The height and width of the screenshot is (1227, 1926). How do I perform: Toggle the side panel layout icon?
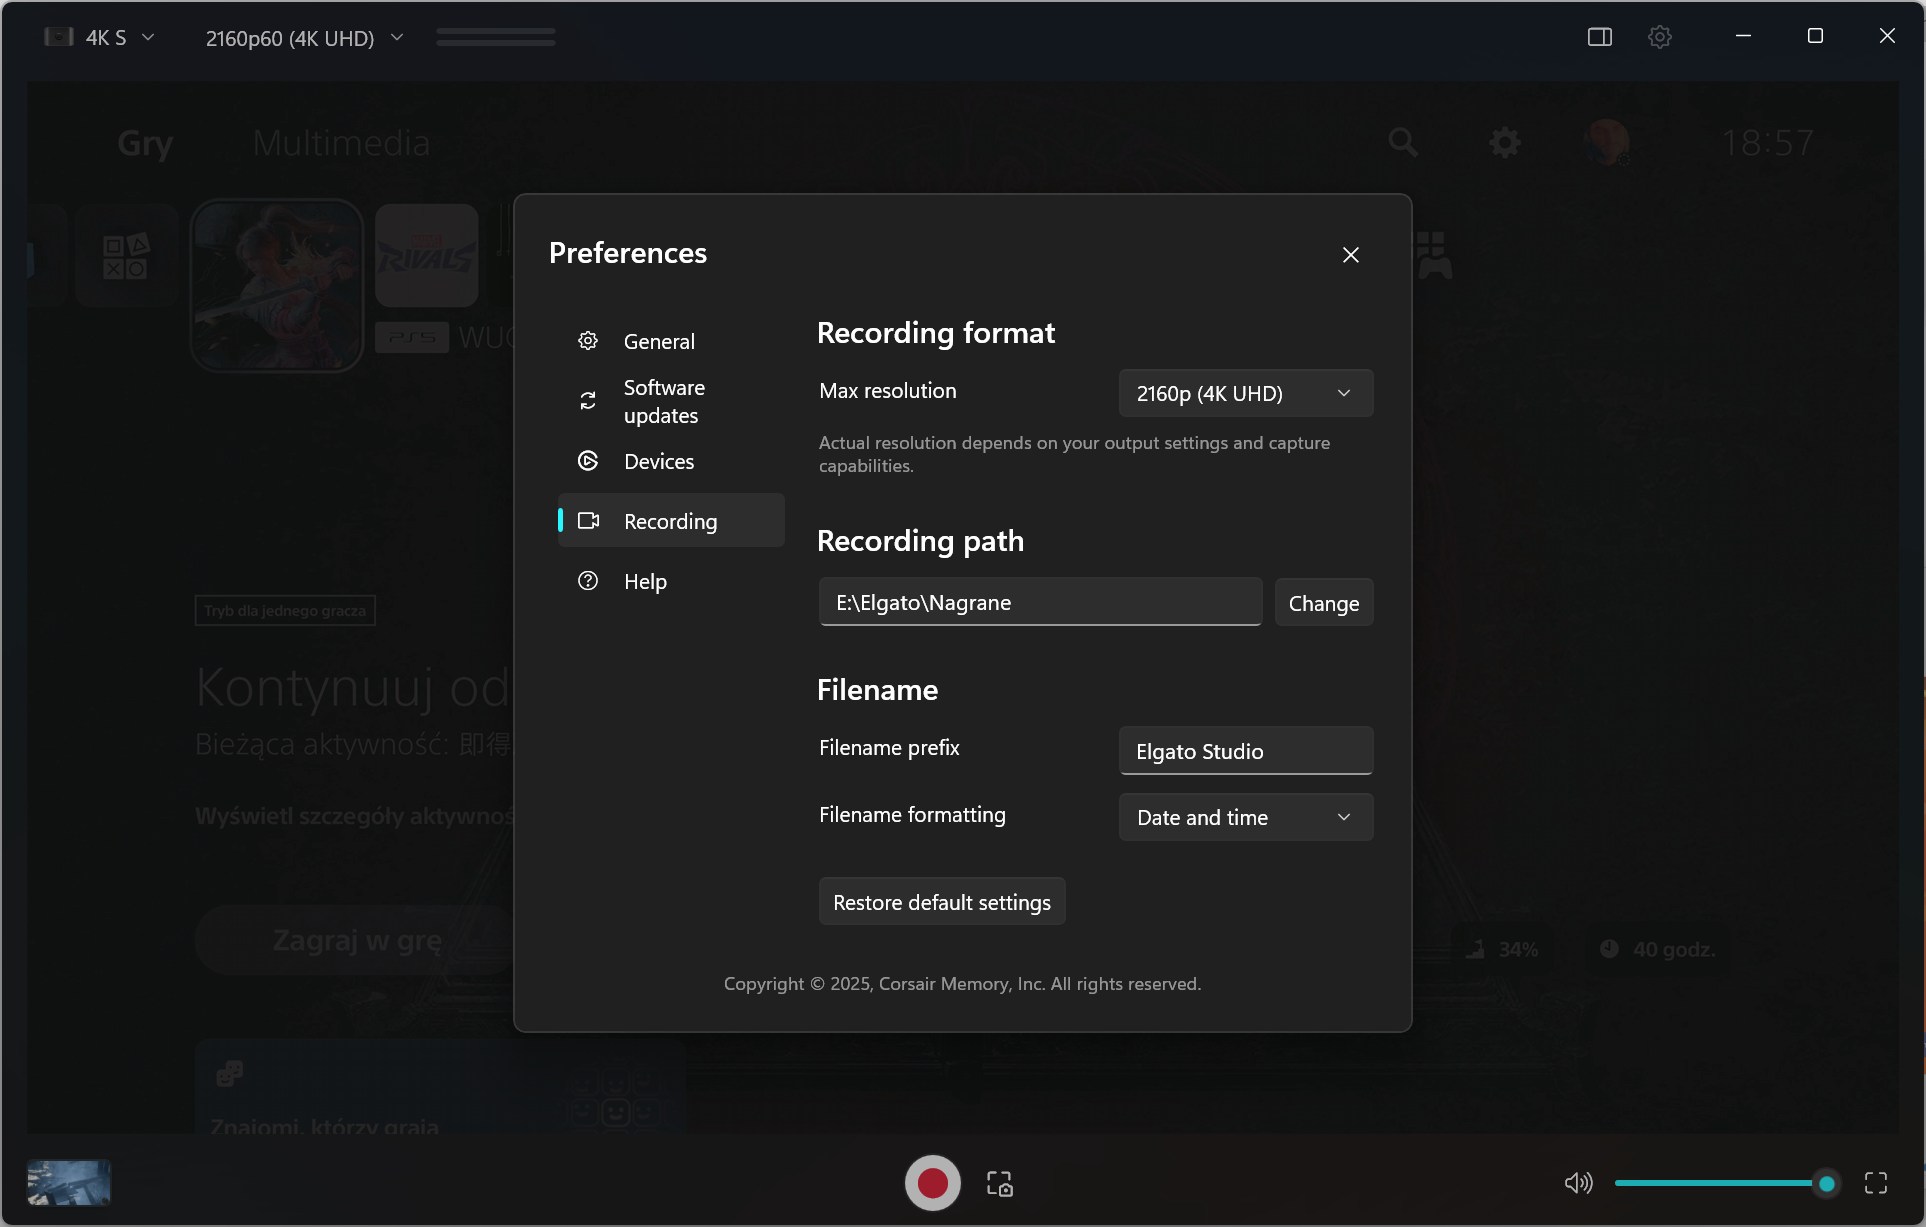(x=1599, y=37)
